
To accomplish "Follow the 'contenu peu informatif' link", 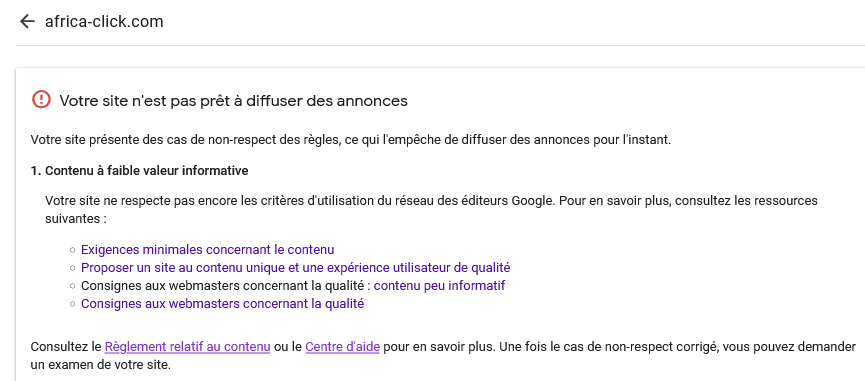I will (x=439, y=286).
